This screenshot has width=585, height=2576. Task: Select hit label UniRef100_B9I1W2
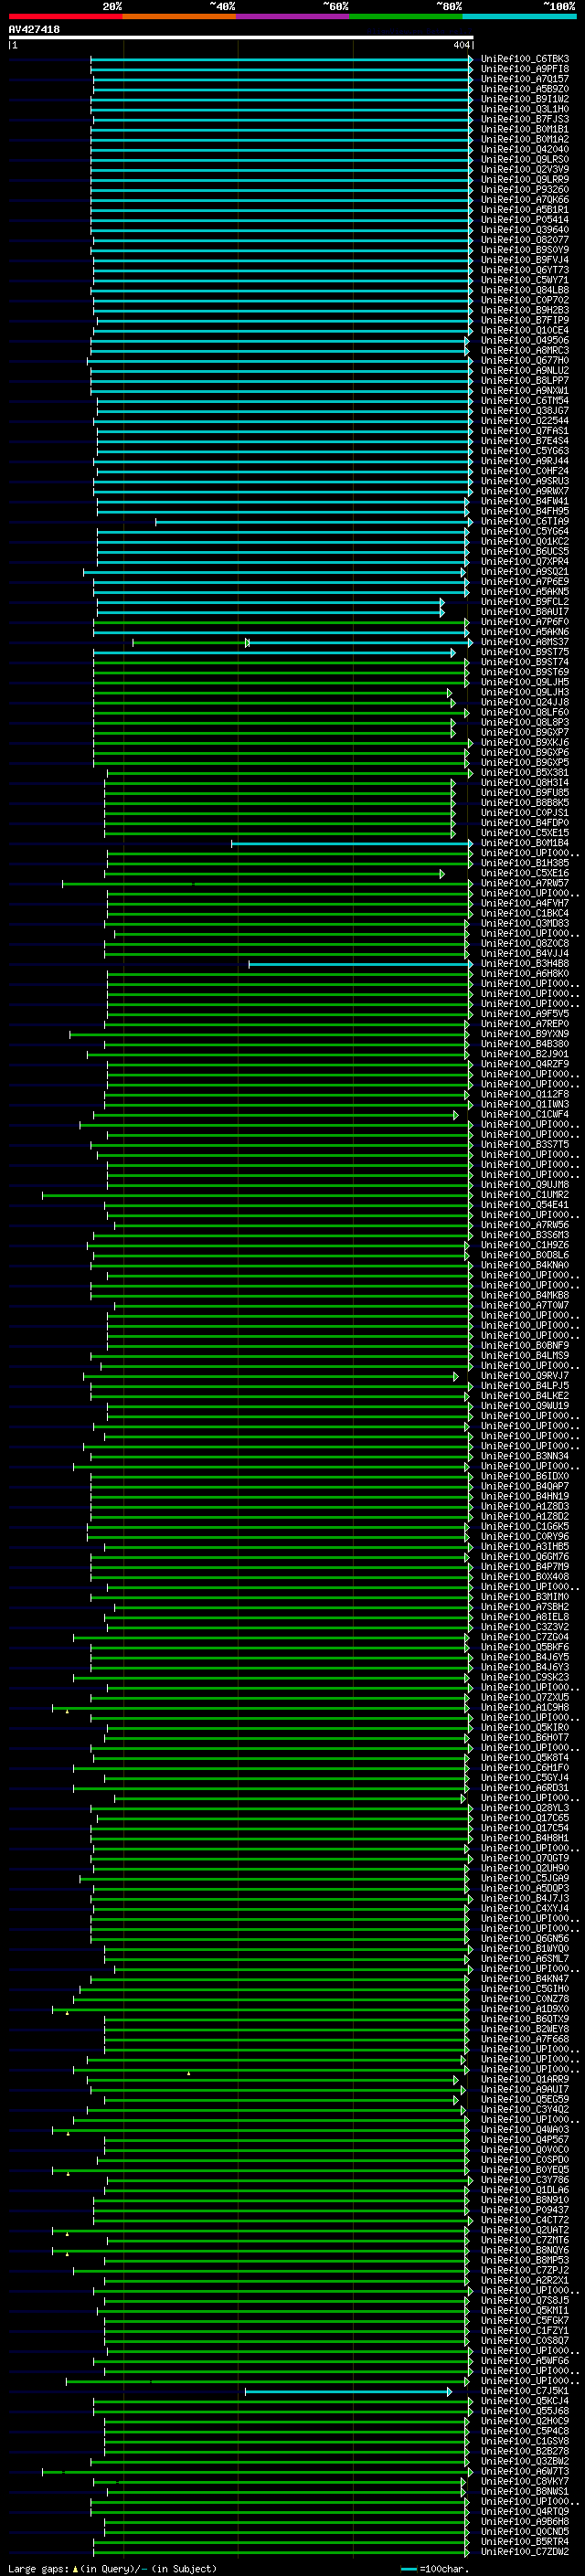(x=525, y=99)
